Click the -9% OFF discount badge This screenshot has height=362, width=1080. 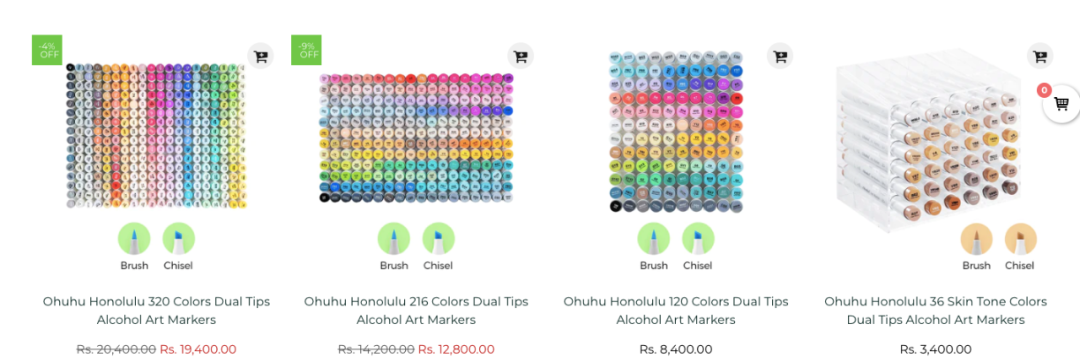click(307, 50)
